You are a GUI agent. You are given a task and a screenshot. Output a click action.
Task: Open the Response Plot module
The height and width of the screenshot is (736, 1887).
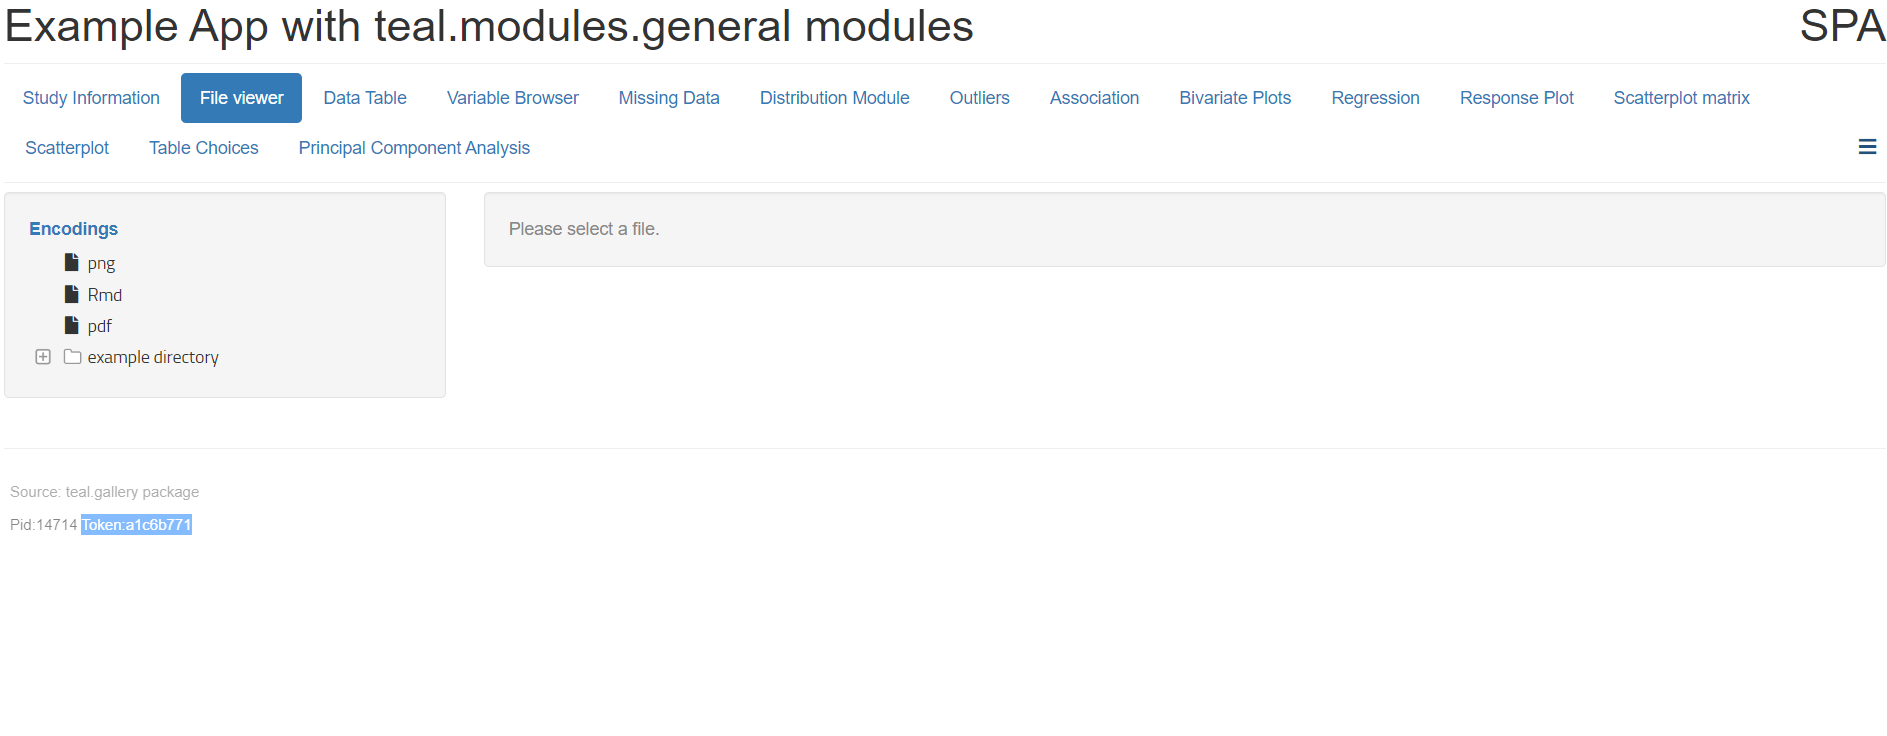[1516, 97]
